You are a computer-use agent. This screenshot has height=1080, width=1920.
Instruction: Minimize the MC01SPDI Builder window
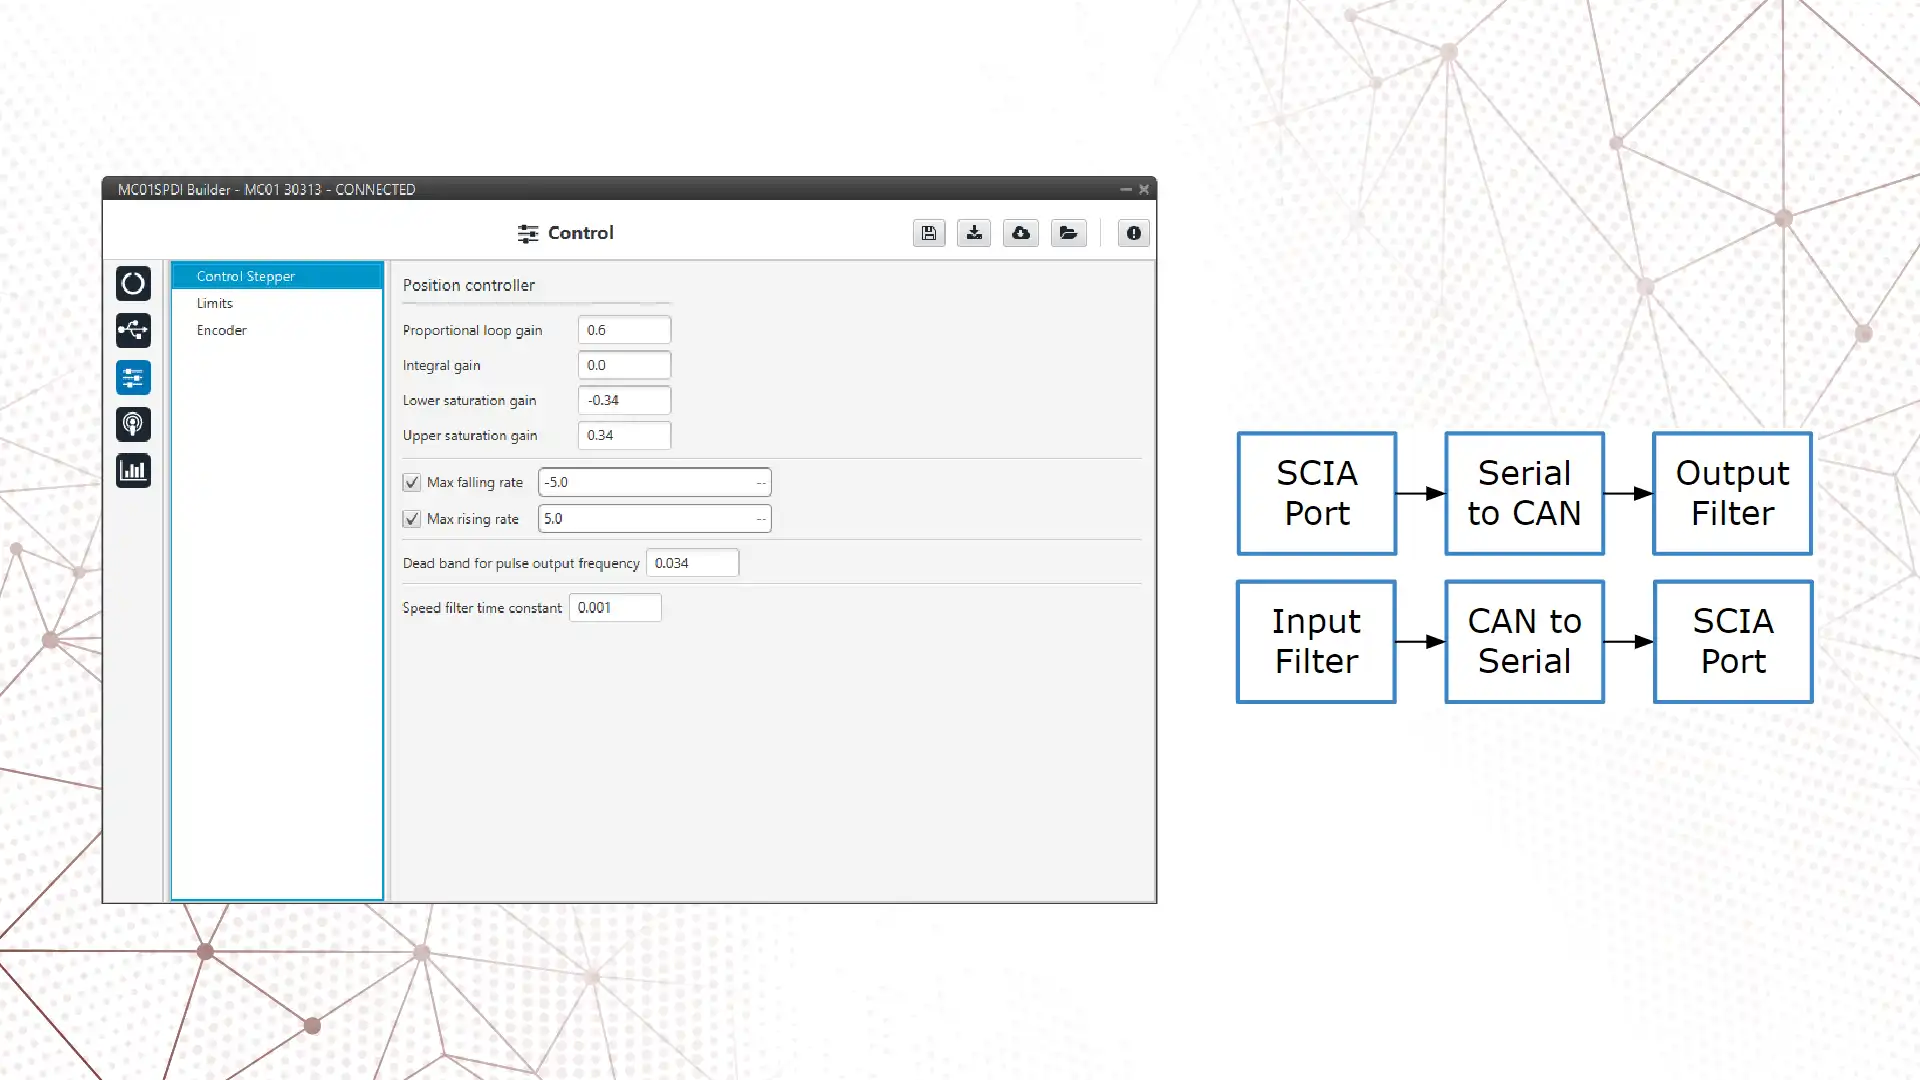pos(1126,189)
